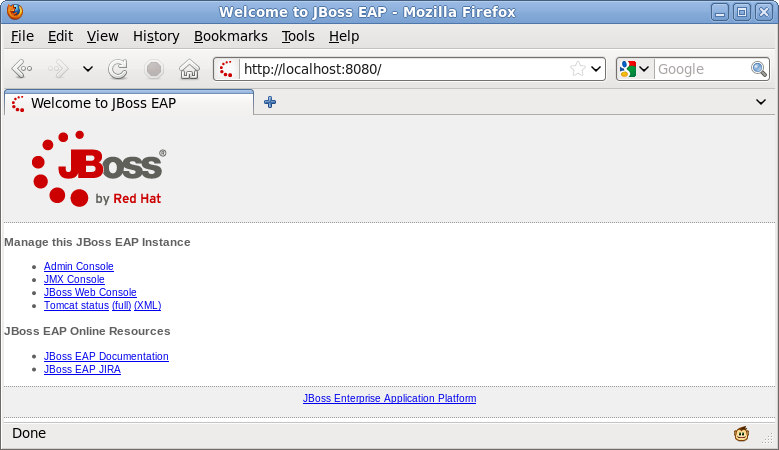779x450 pixels.
Task: Open the Tools menu
Action: (x=298, y=36)
